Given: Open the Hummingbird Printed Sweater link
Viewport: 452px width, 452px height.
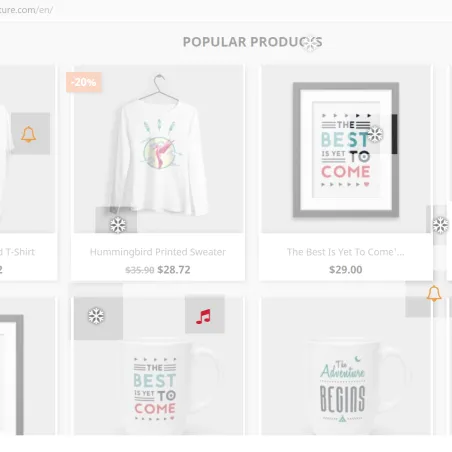Looking at the screenshot, I should click(158, 252).
